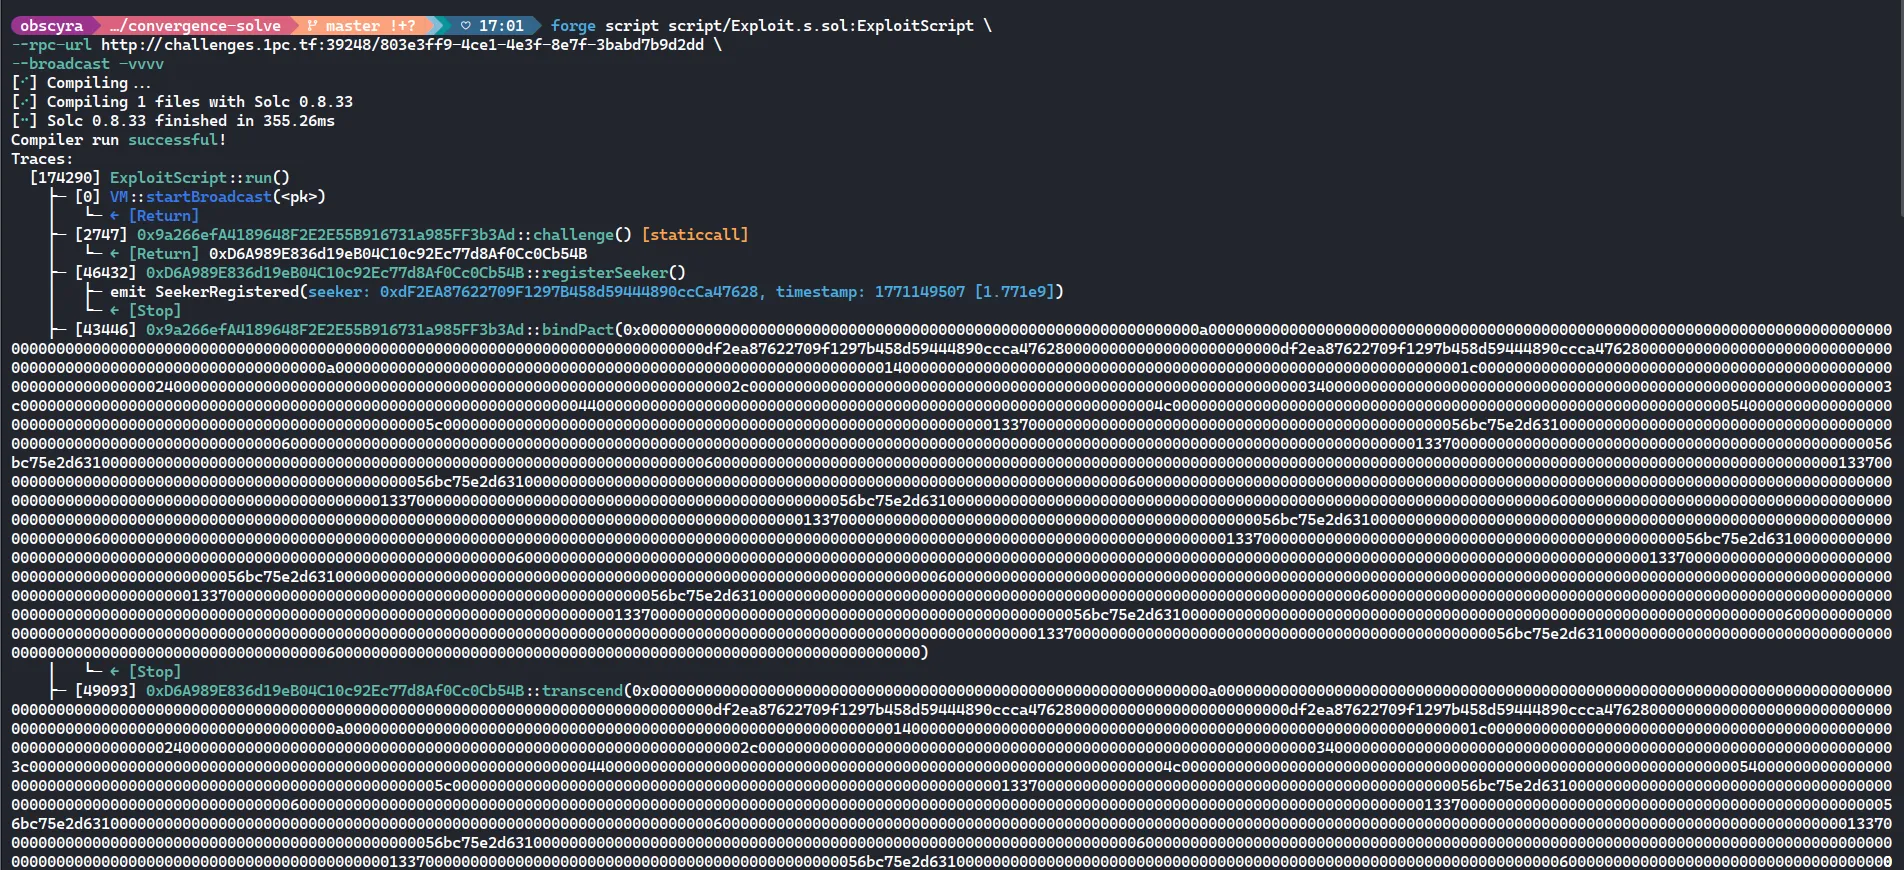Click the ExploitScript::run() trace root
Image resolution: width=1904 pixels, height=870 pixels.
point(199,178)
